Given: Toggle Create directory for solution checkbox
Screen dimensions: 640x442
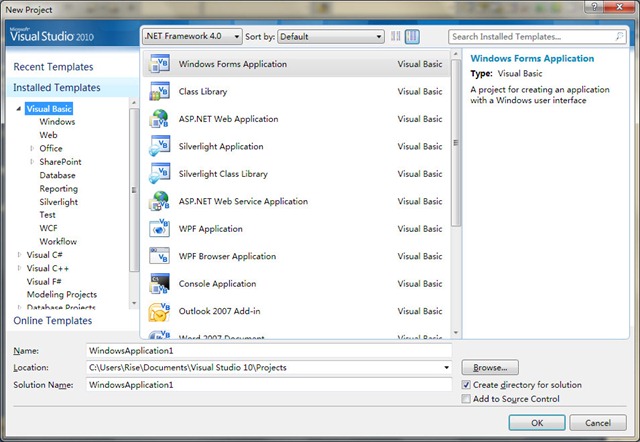Looking at the screenshot, I should (466, 385).
